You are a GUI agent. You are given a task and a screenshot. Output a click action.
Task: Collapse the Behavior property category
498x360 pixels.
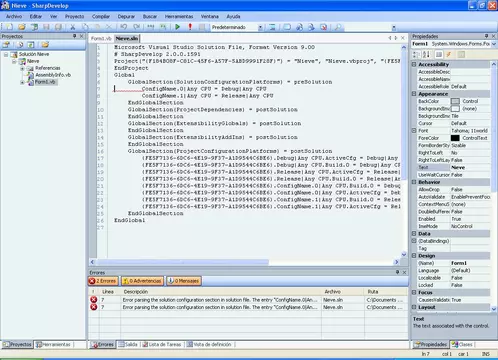pos(414,182)
